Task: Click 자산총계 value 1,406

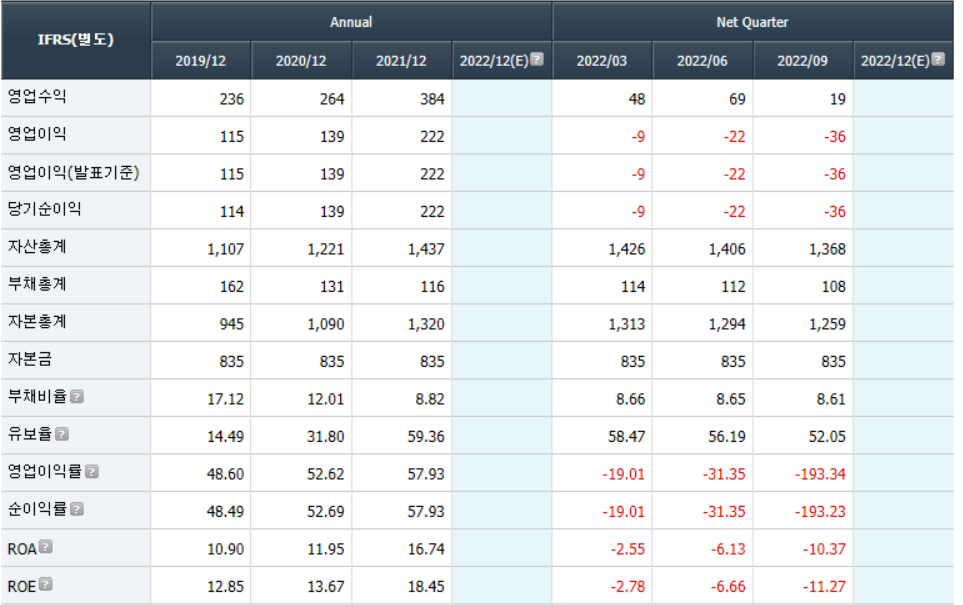Action: tap(727, 249)
